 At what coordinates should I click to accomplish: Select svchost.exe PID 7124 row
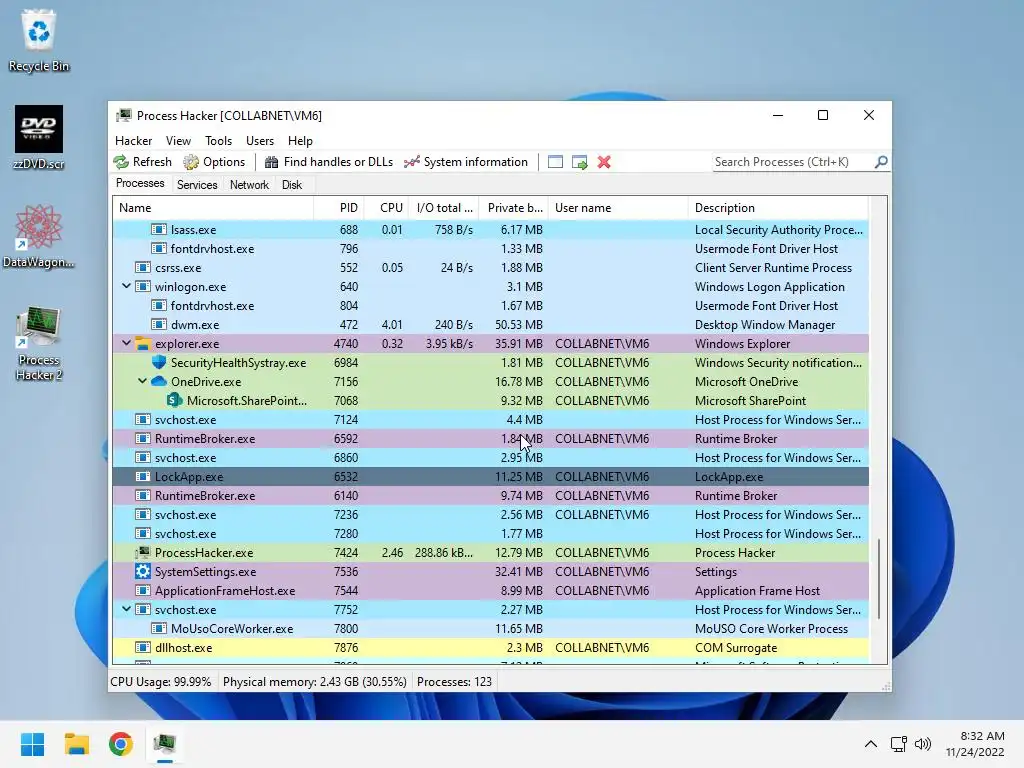490,420
